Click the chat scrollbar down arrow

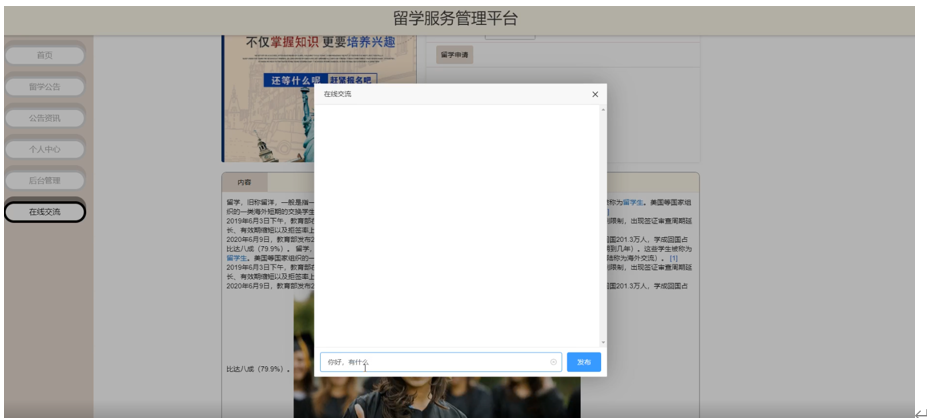(x=603, y=342)
